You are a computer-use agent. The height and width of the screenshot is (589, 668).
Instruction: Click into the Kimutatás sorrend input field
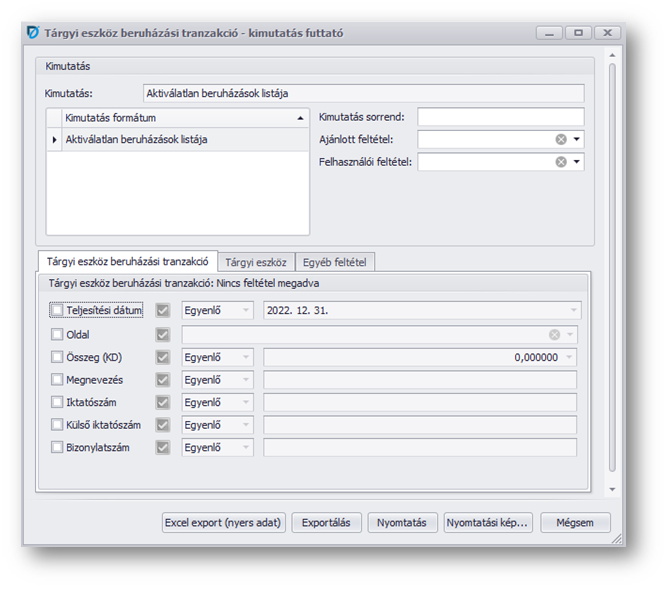point(500,117)
